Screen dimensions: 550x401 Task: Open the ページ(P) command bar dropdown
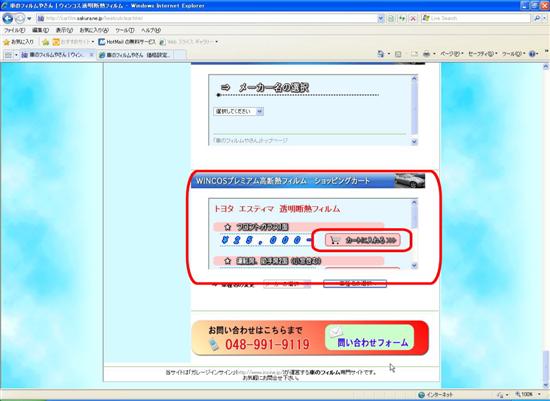452,54
